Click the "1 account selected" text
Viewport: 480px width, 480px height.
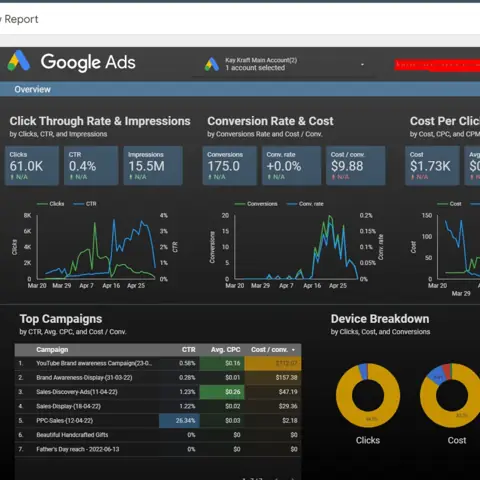(255, 68)
